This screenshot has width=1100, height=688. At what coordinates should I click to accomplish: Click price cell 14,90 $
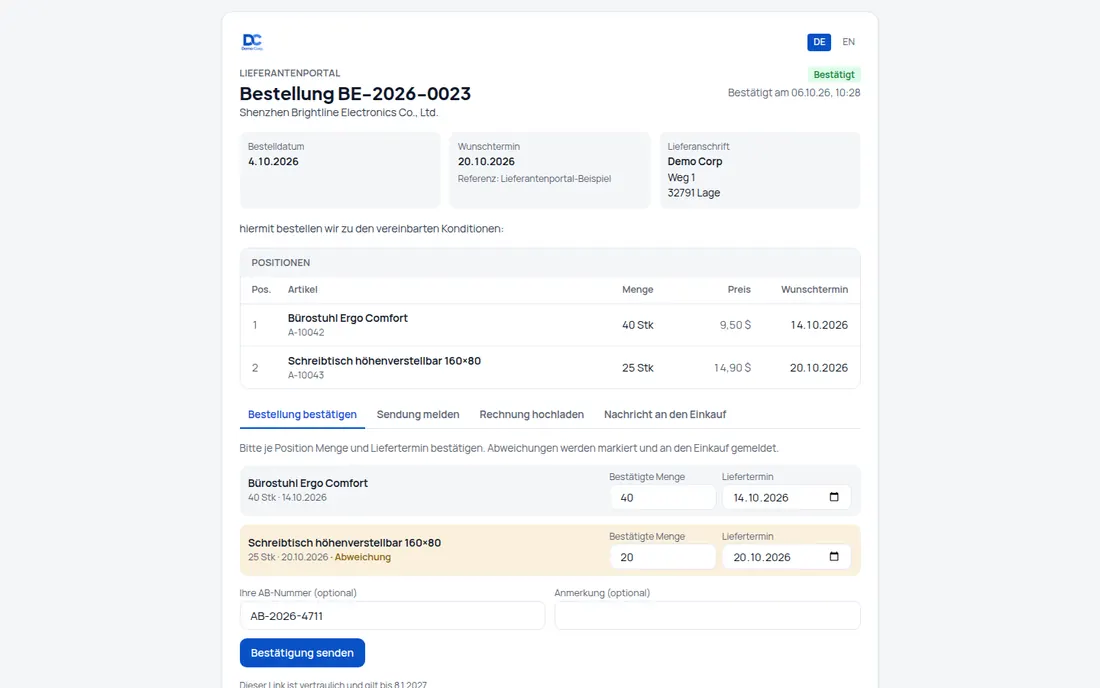point(732,367)
